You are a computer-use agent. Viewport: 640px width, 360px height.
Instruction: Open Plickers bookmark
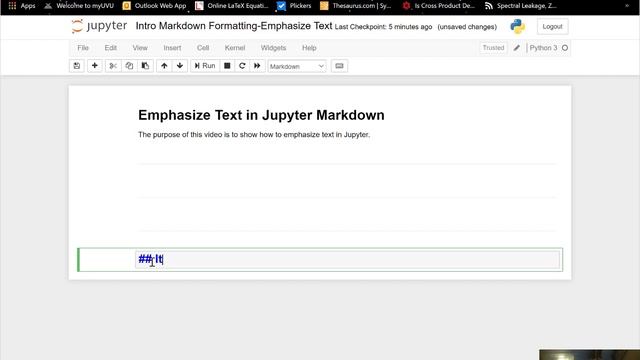point(294,6)
